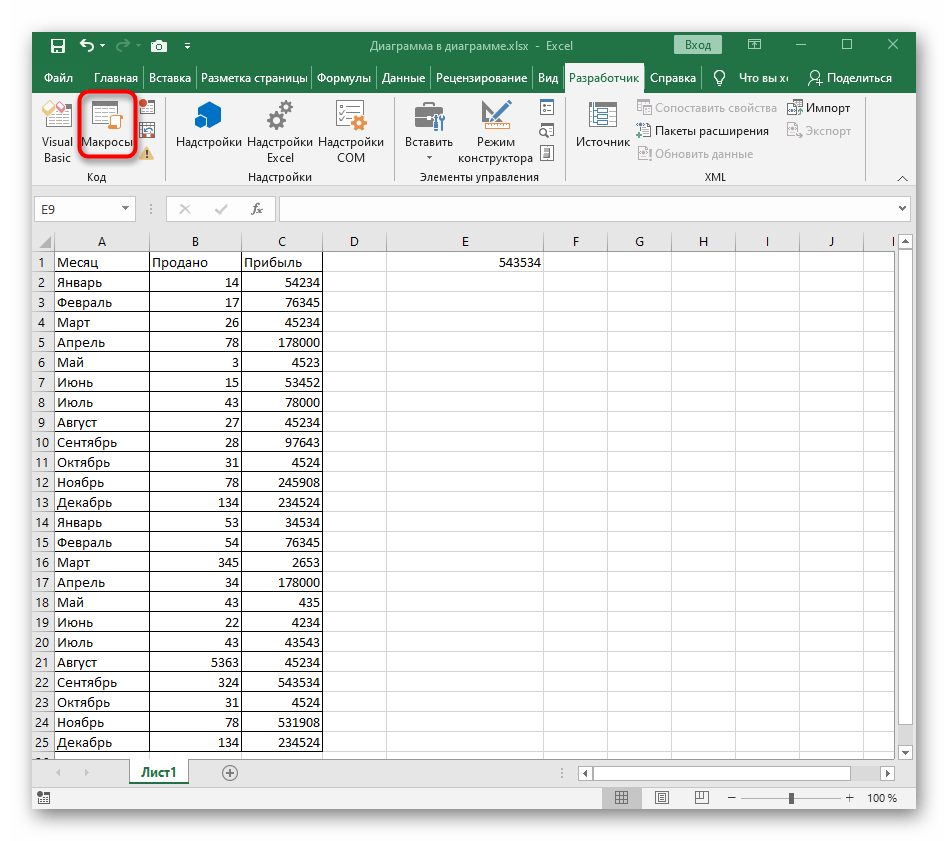
Task: Click the Name Box showing E9
Action: tap(77, 209)
